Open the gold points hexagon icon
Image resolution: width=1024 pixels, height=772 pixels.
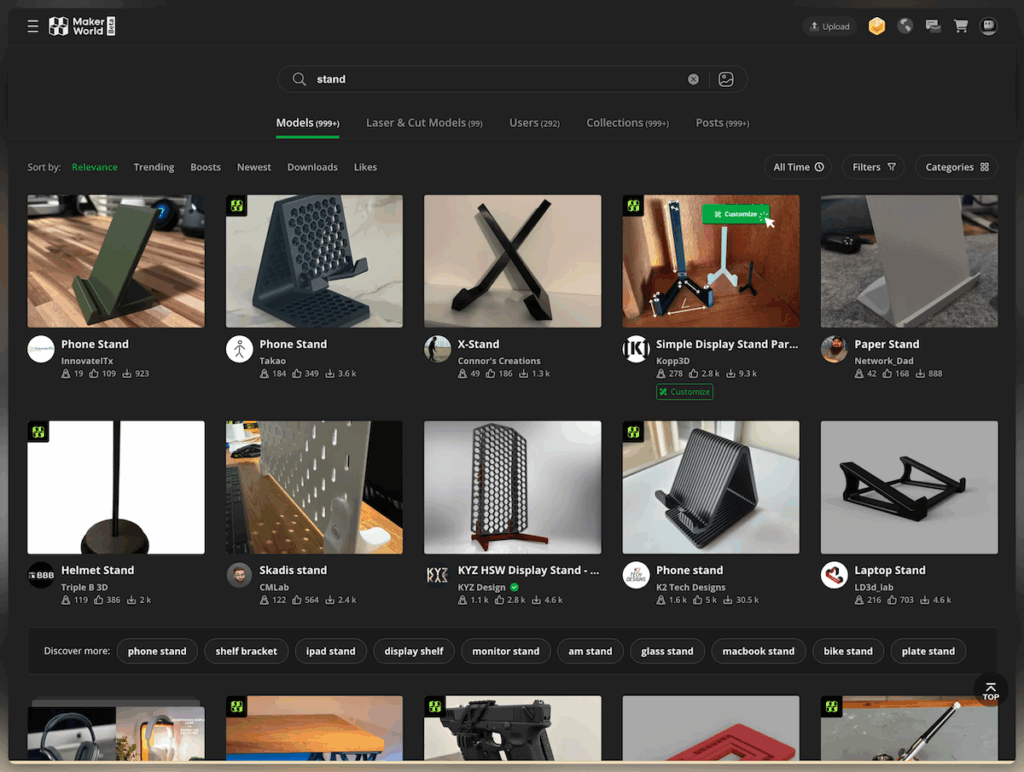click(x=877, y=27)
